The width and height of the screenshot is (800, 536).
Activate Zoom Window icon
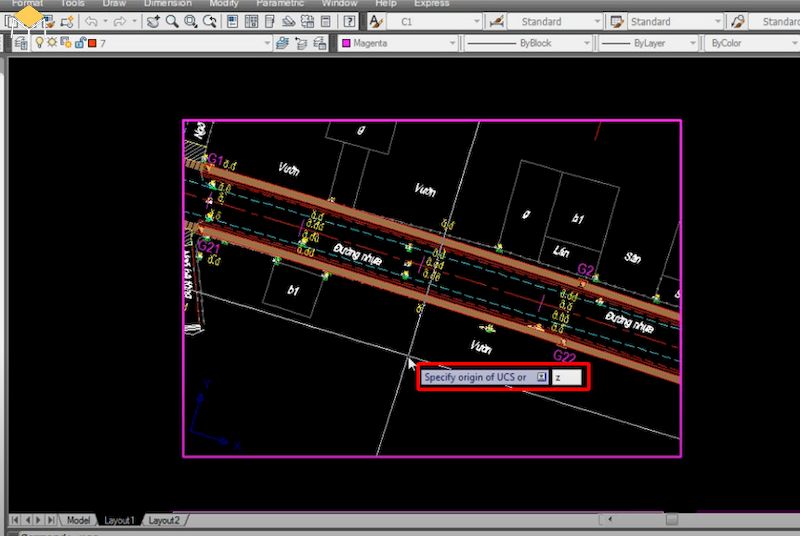pyautogui.click(x=191, y=21)
